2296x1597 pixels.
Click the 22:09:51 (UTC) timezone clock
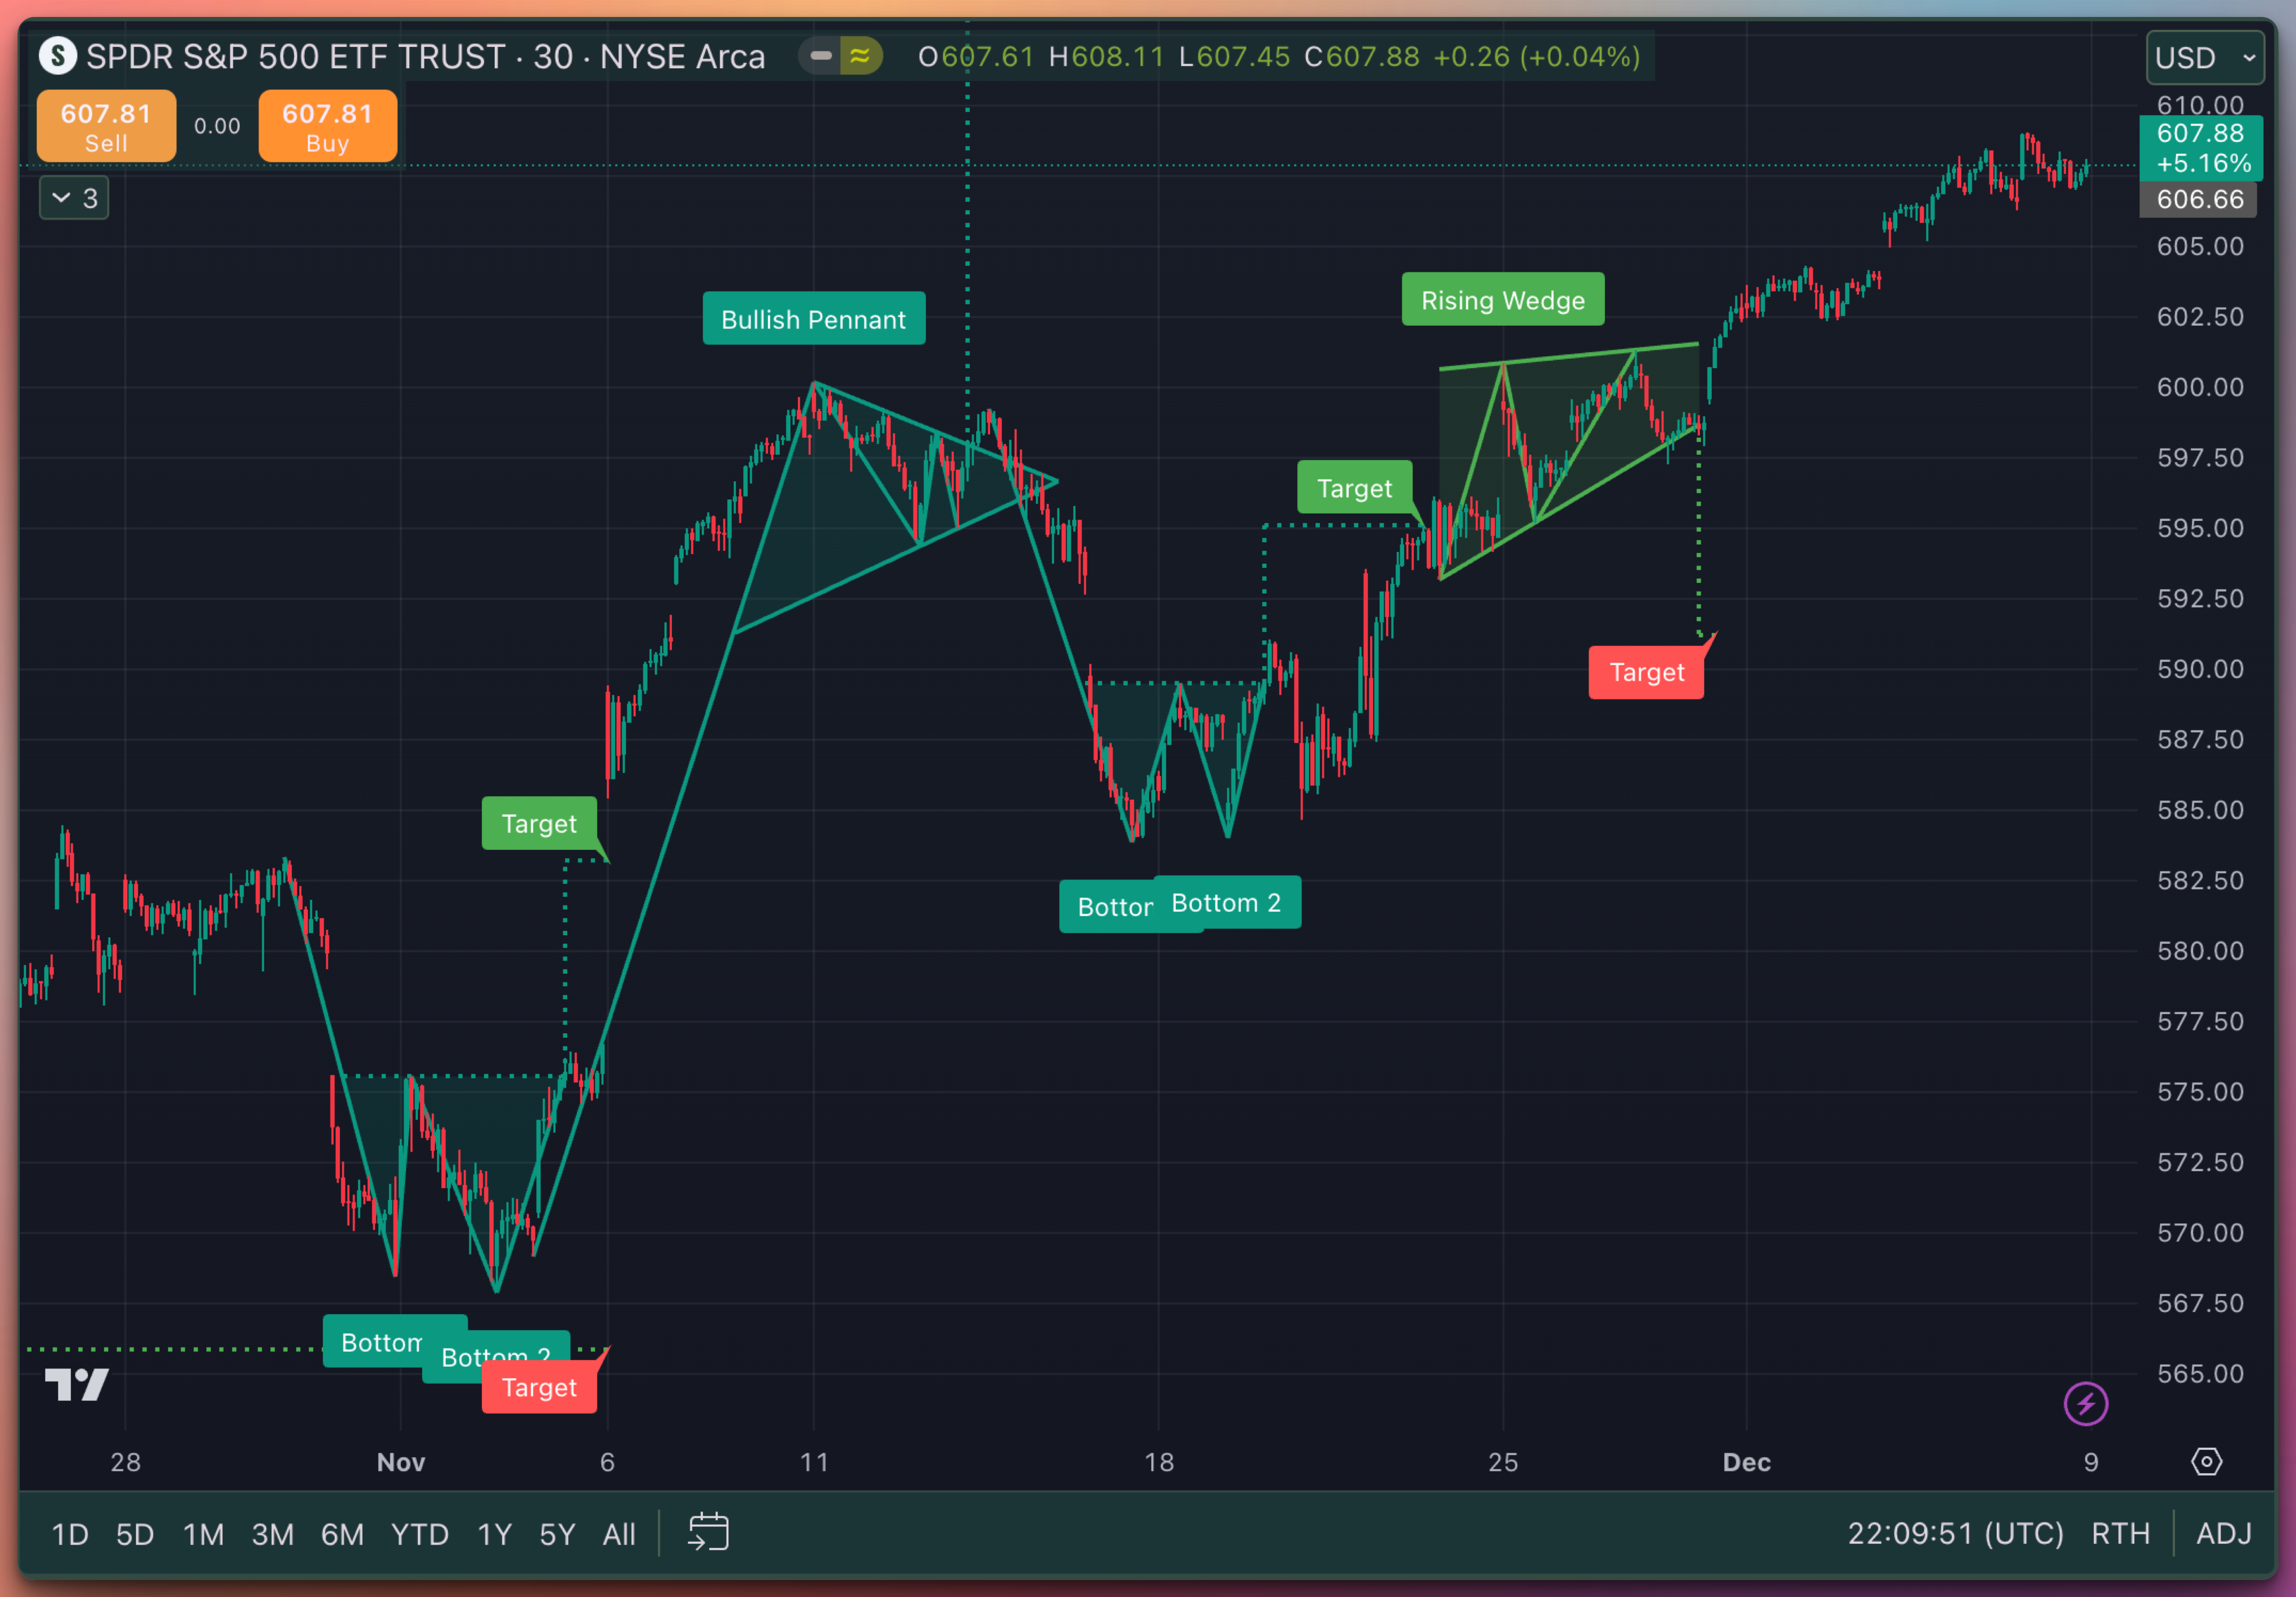tap(1955, 1533)
